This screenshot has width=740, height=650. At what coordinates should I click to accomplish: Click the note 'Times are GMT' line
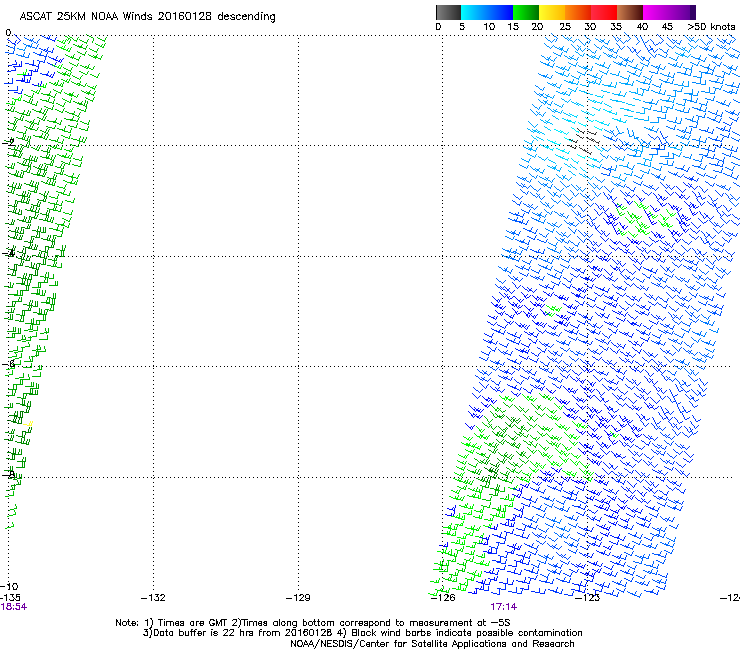pyautogui.click(x=313, y=623)
